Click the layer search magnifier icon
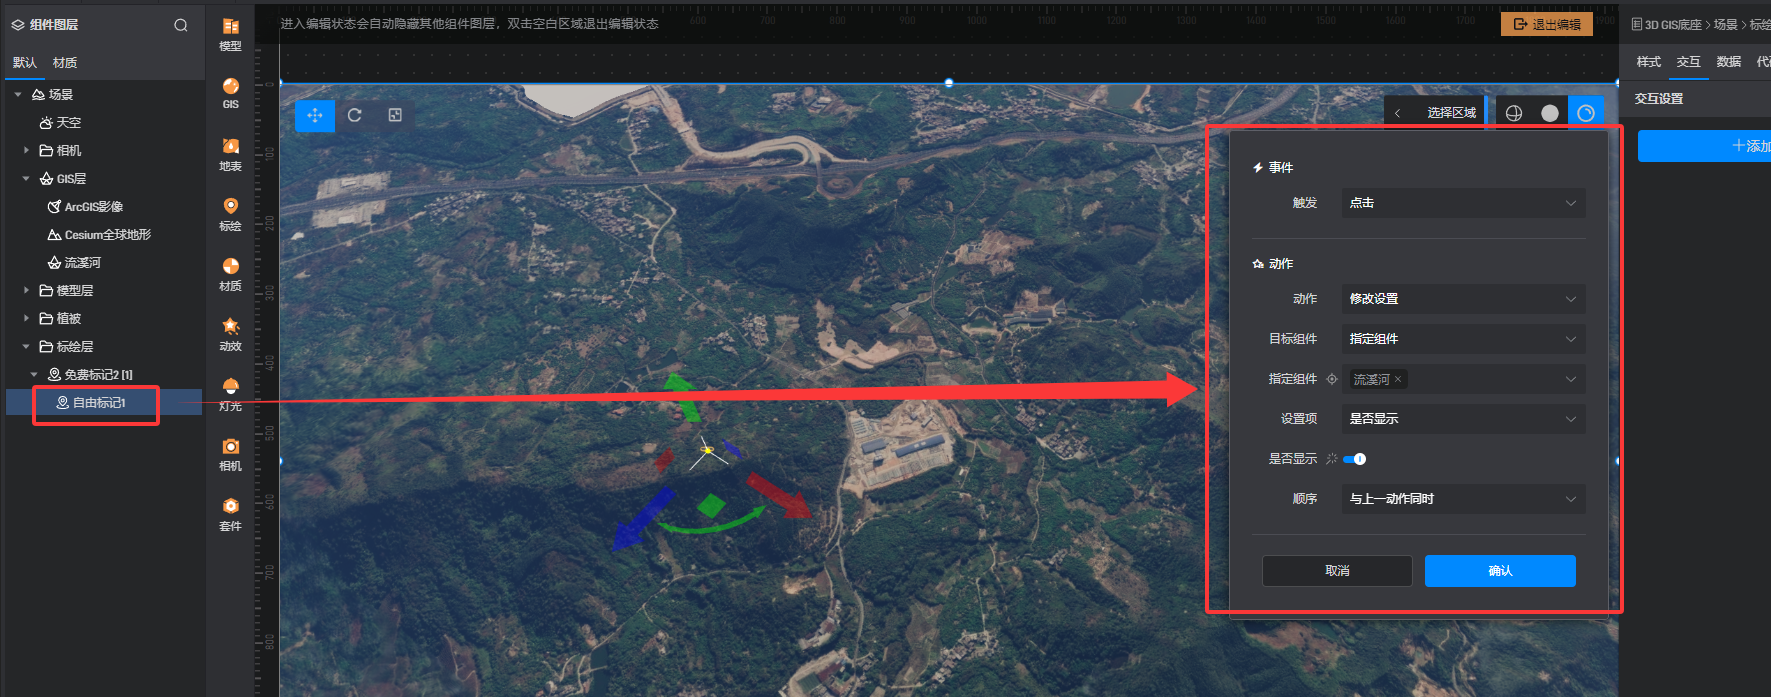This screenshot has width=1771, height=697. (x=181, y=25)
